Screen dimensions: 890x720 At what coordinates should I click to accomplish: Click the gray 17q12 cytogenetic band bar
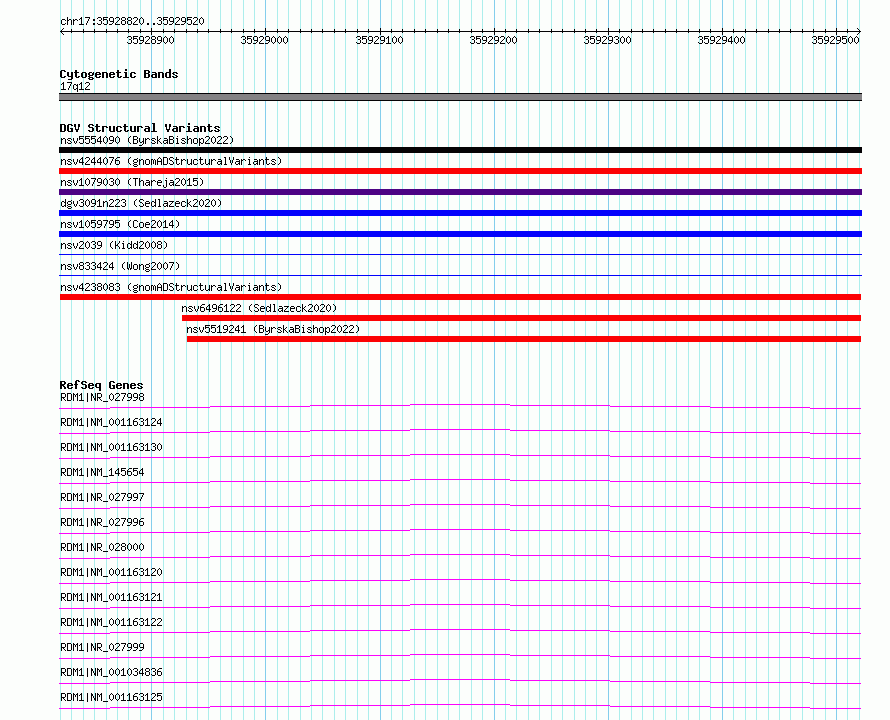click(x=460, y=97)
